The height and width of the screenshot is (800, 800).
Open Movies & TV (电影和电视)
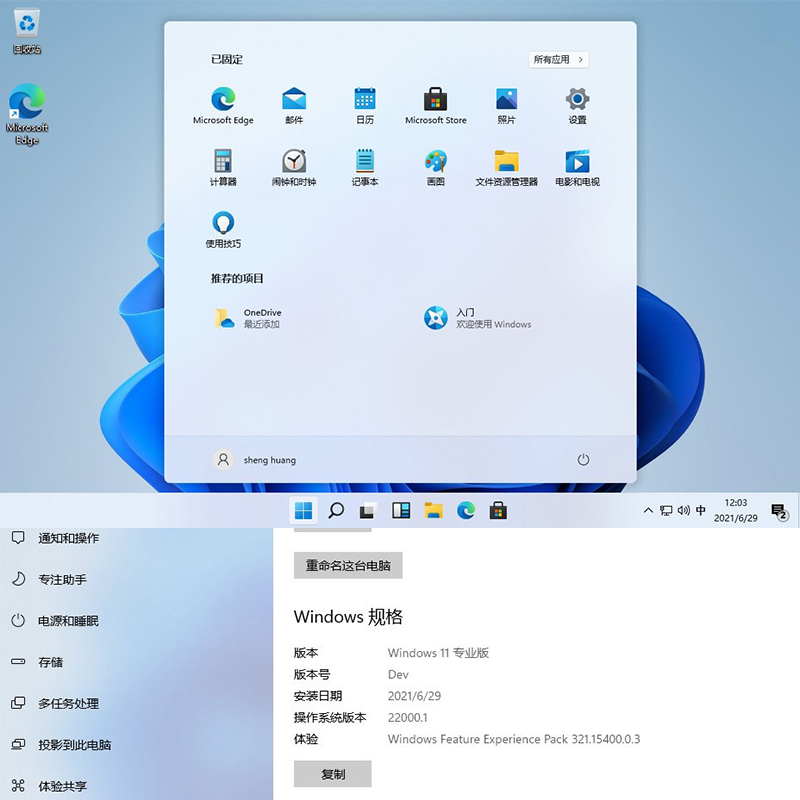pos(577,167)
